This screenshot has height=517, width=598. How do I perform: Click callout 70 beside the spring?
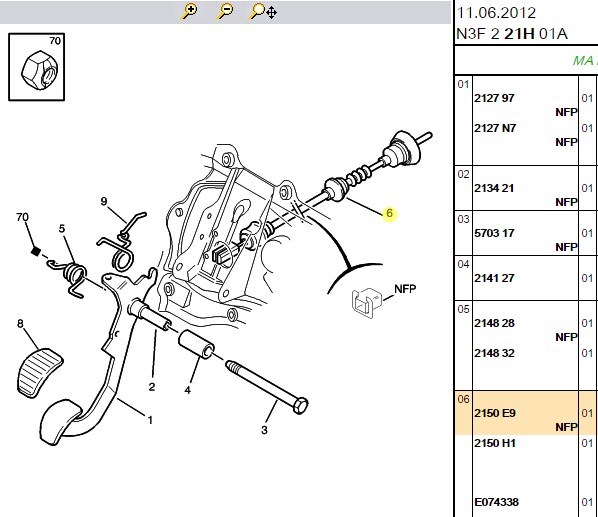23,217
